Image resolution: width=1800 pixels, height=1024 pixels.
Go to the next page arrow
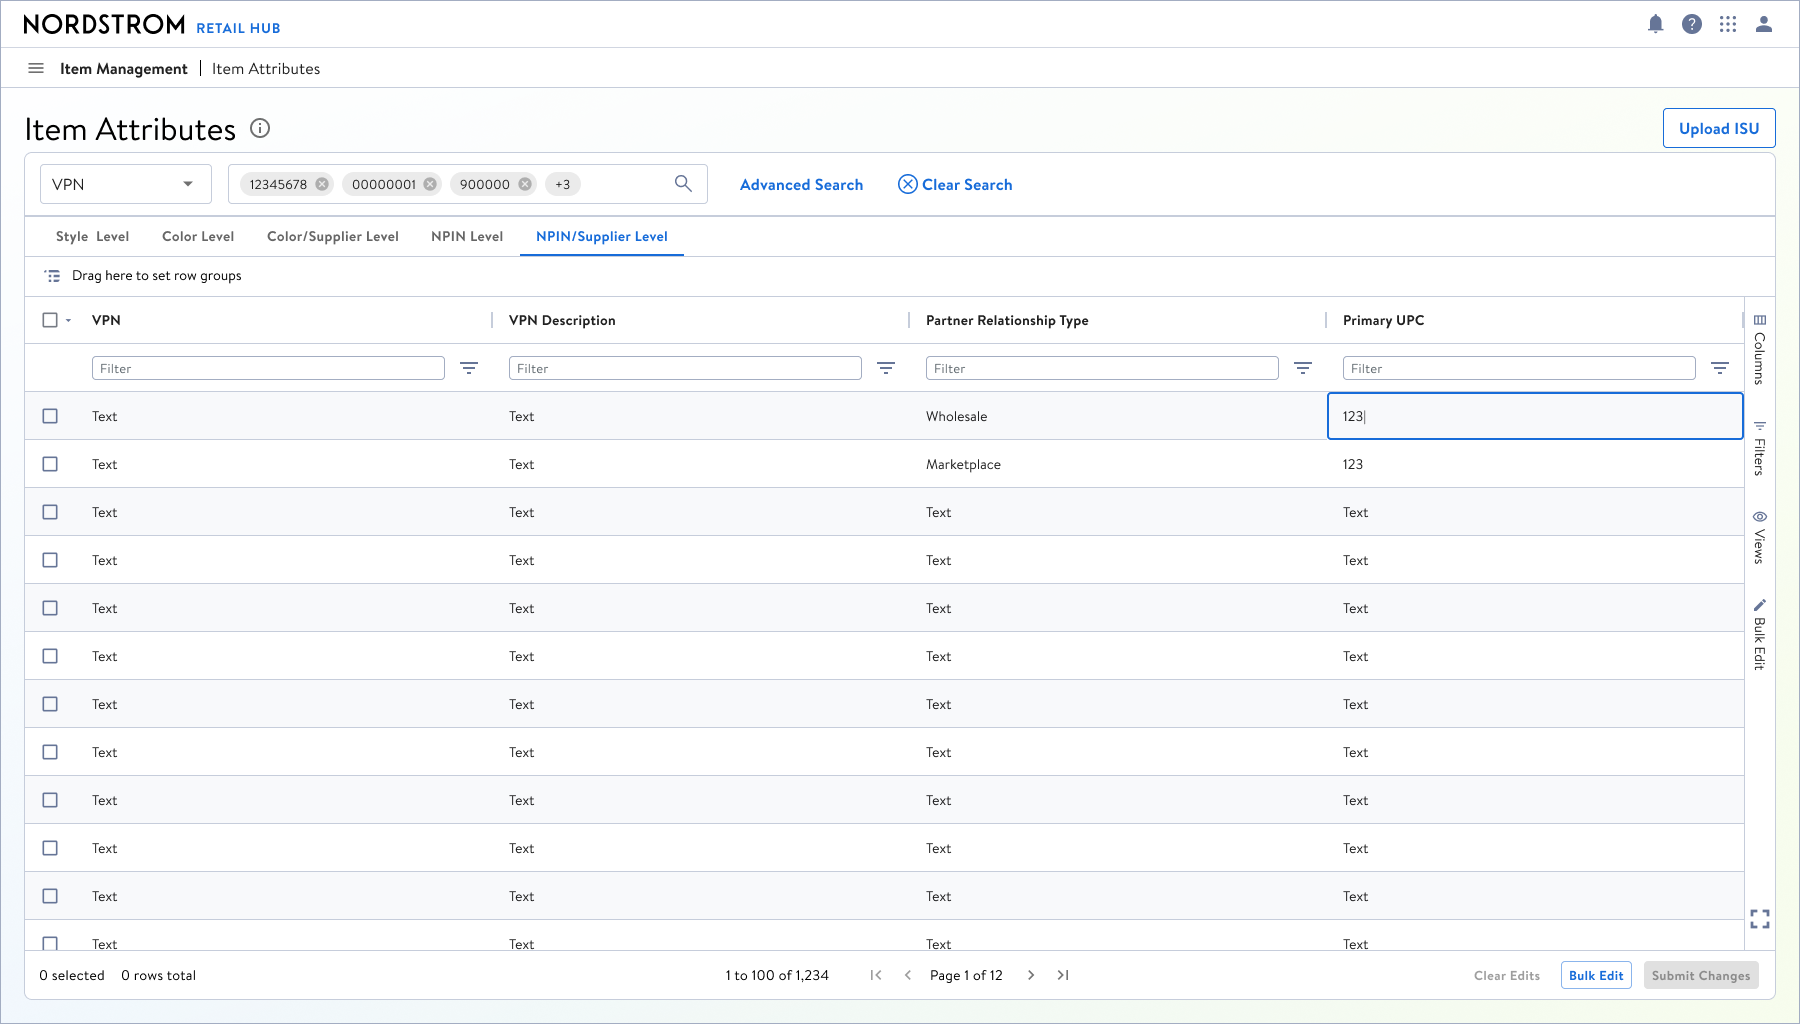click(x=1031, y=975)
